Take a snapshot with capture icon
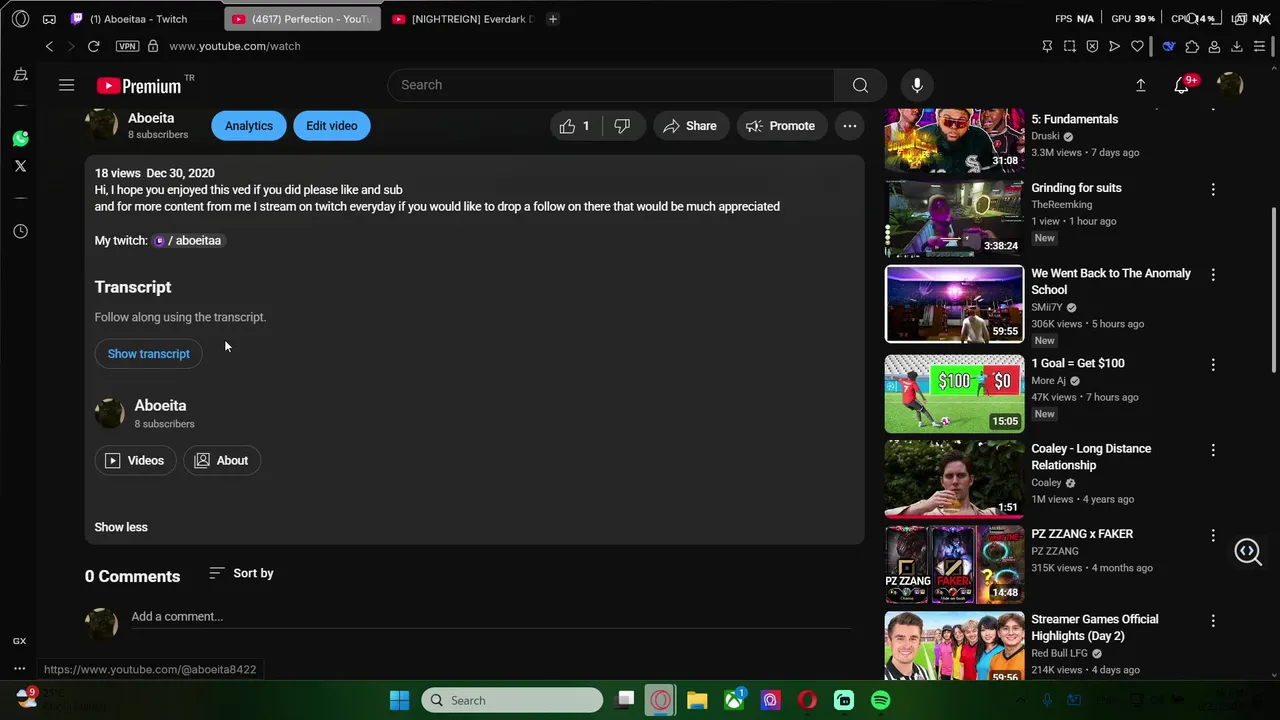Screen dimensions: 1280x720 1070,46
